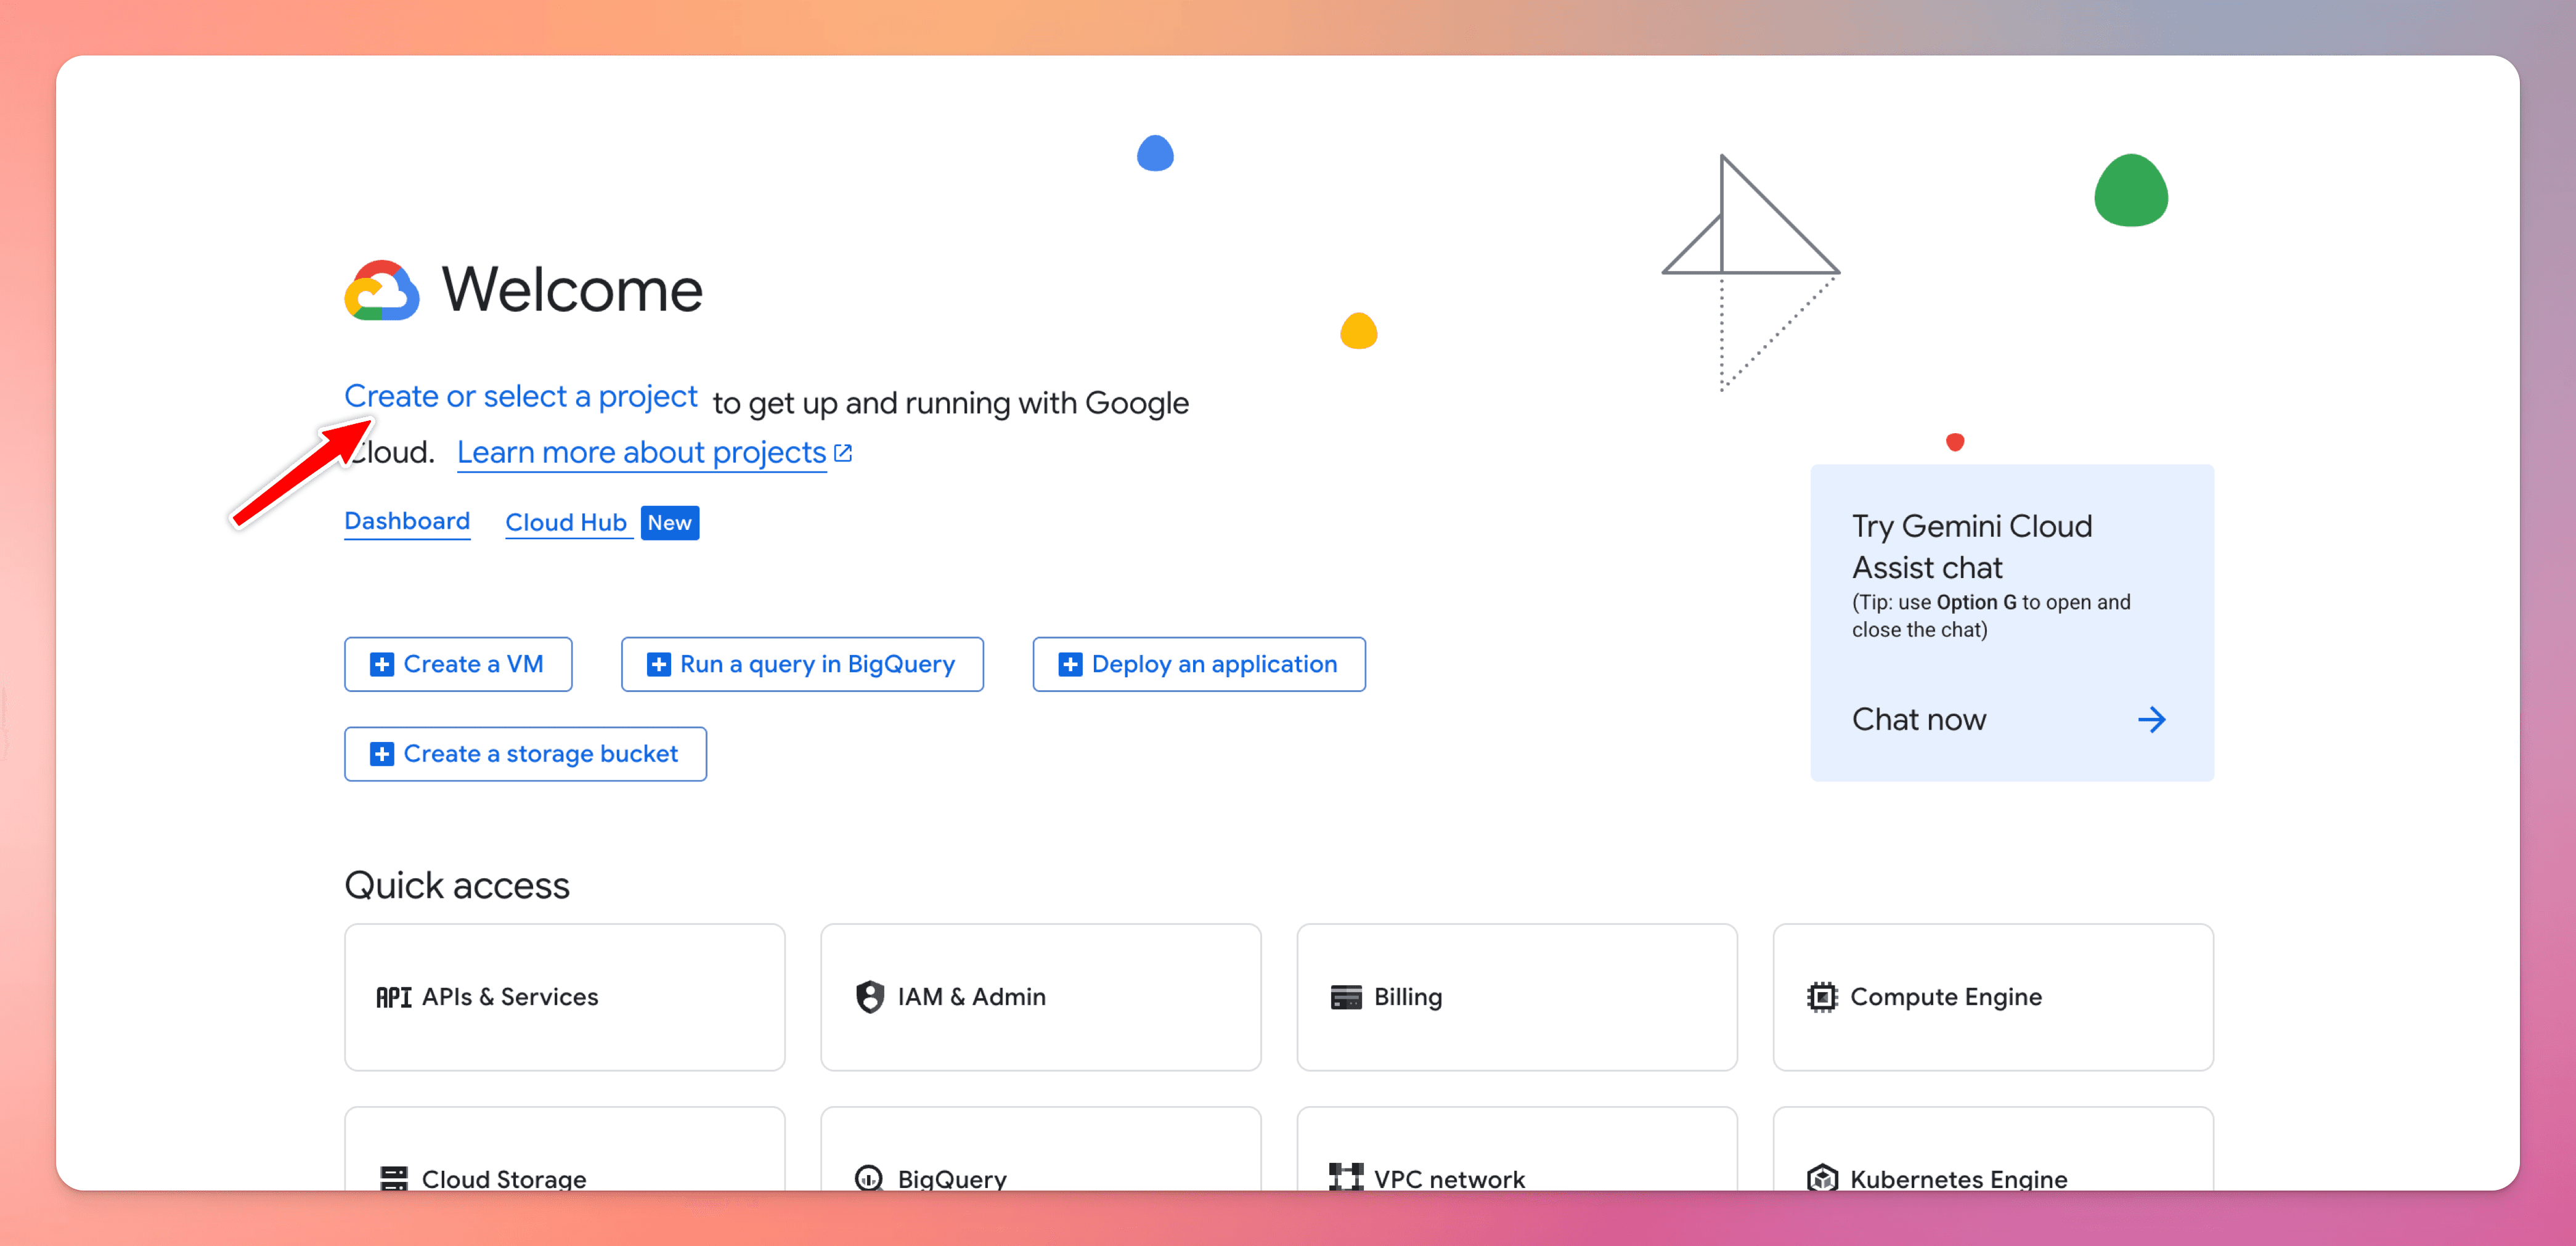Click Chat now in Gemini card
Screen dimensions: 2576x1246
1918,720
